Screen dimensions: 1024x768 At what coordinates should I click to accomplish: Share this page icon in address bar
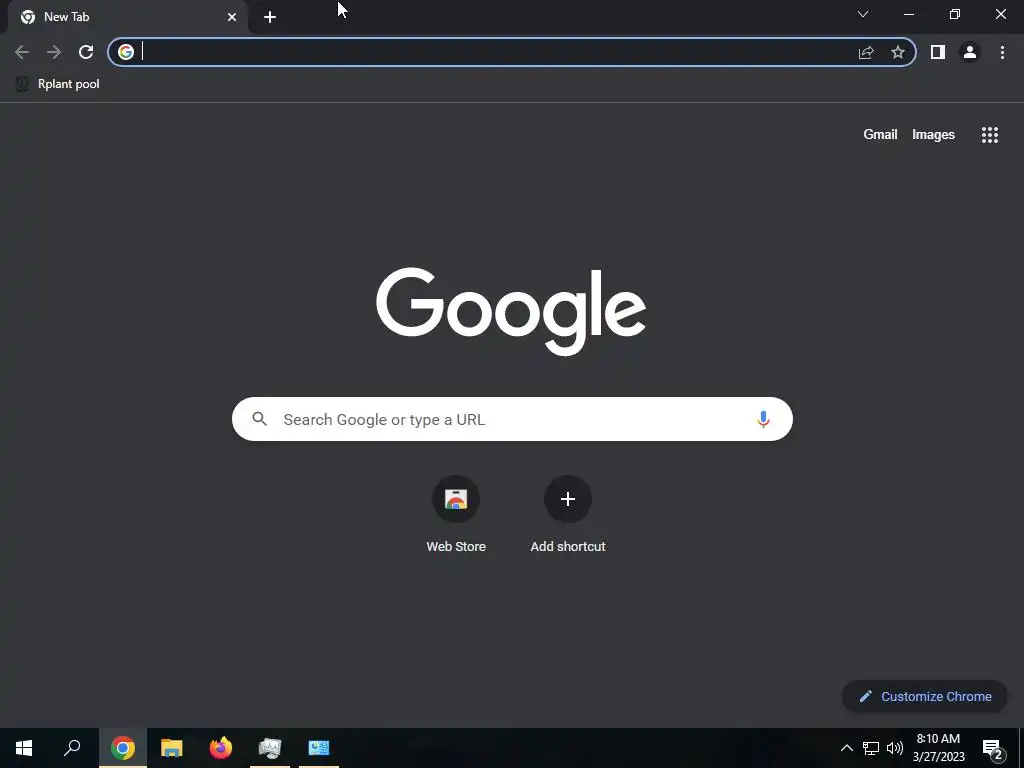[866, 52]
